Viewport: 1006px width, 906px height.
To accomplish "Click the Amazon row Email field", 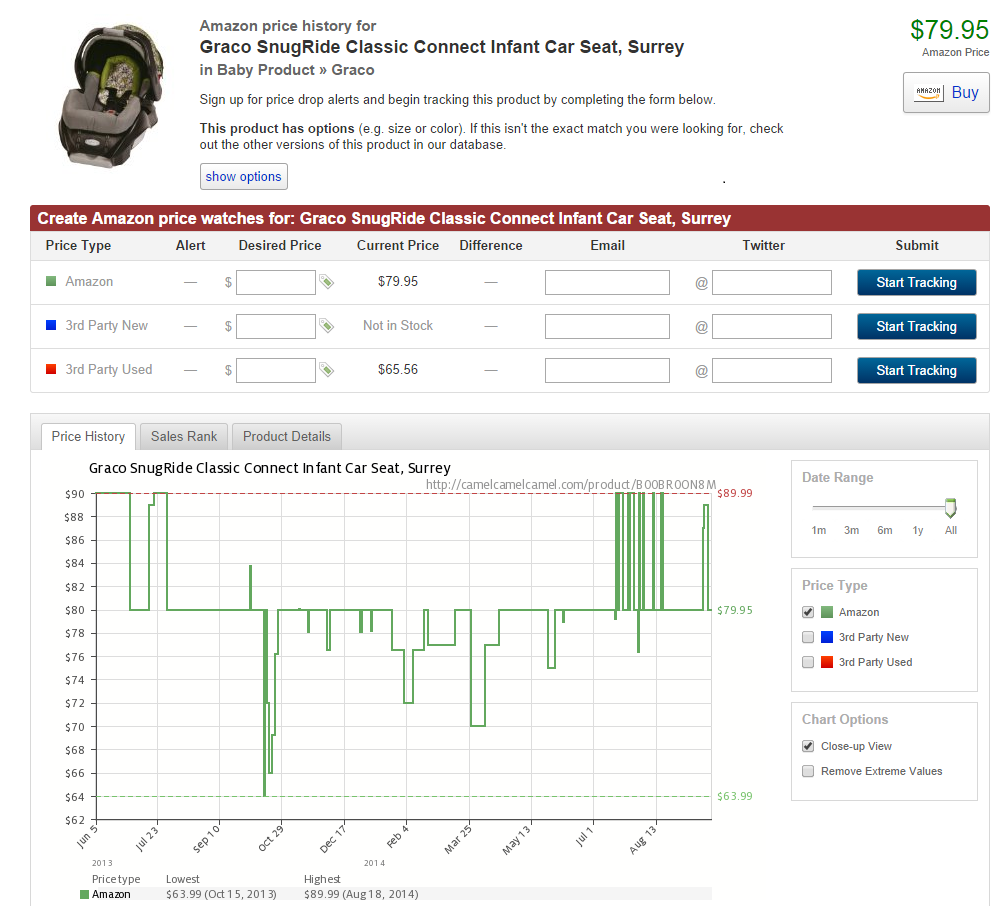I will (608, 282).
